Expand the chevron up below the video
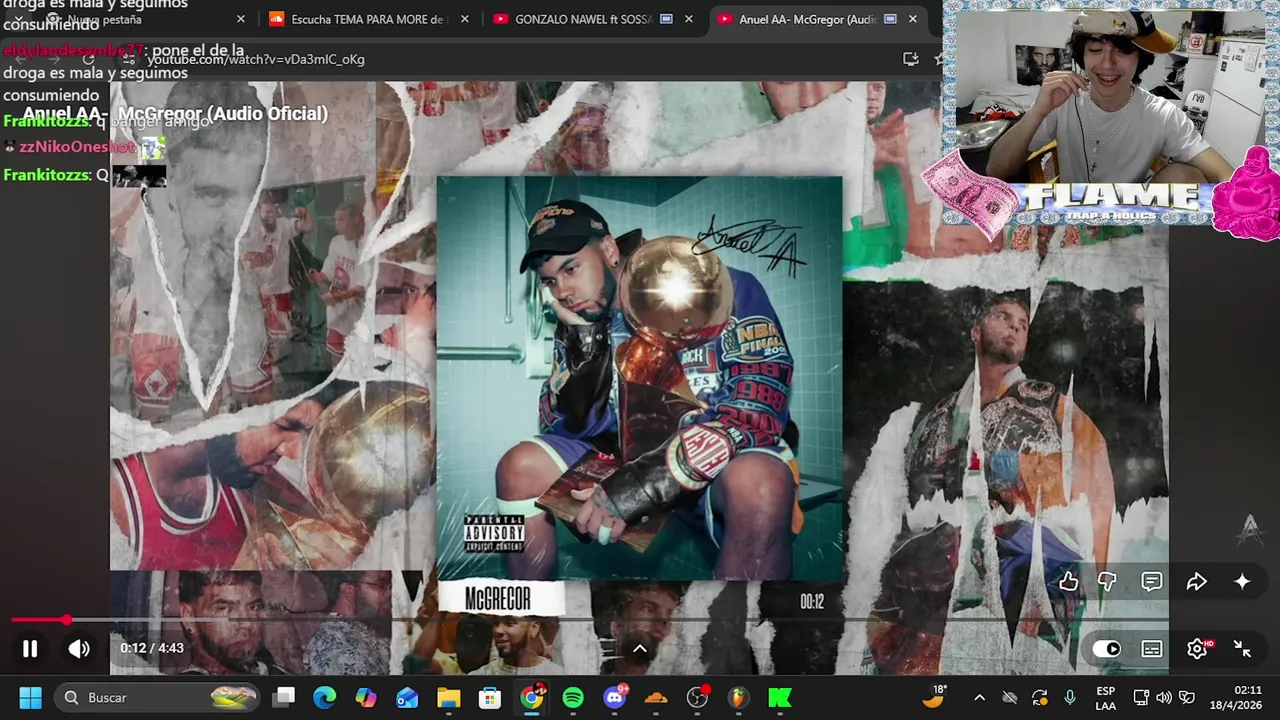The image size is (1280, 720). click(x=640, y=649)
